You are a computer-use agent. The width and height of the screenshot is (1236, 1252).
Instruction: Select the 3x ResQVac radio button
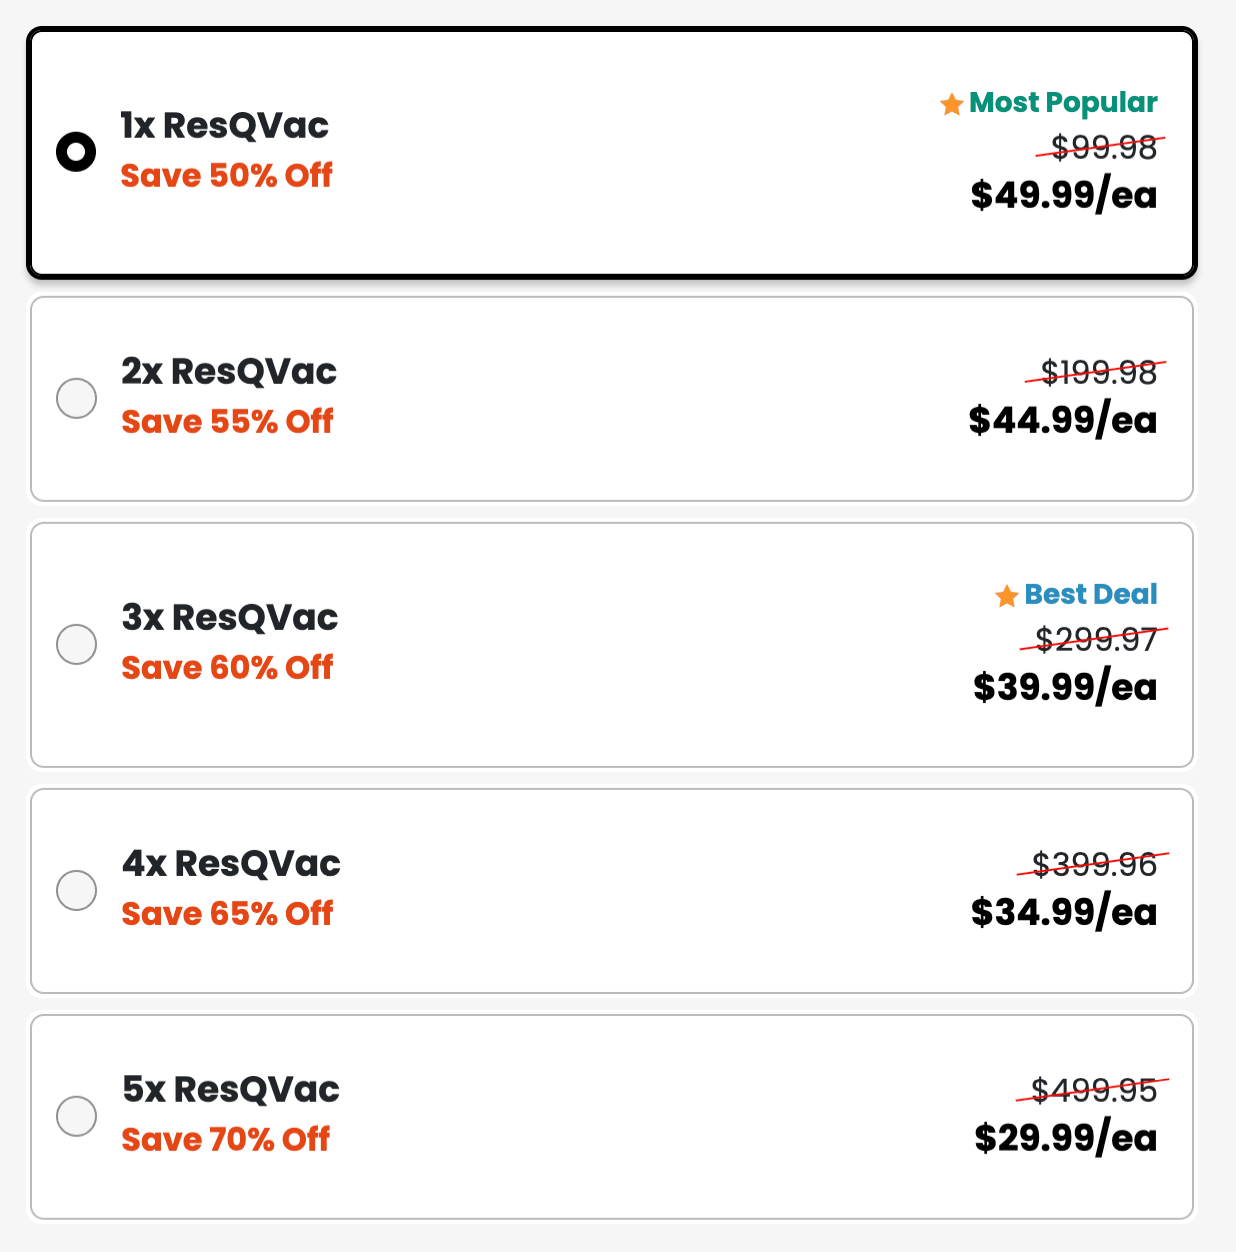point(76,645)
